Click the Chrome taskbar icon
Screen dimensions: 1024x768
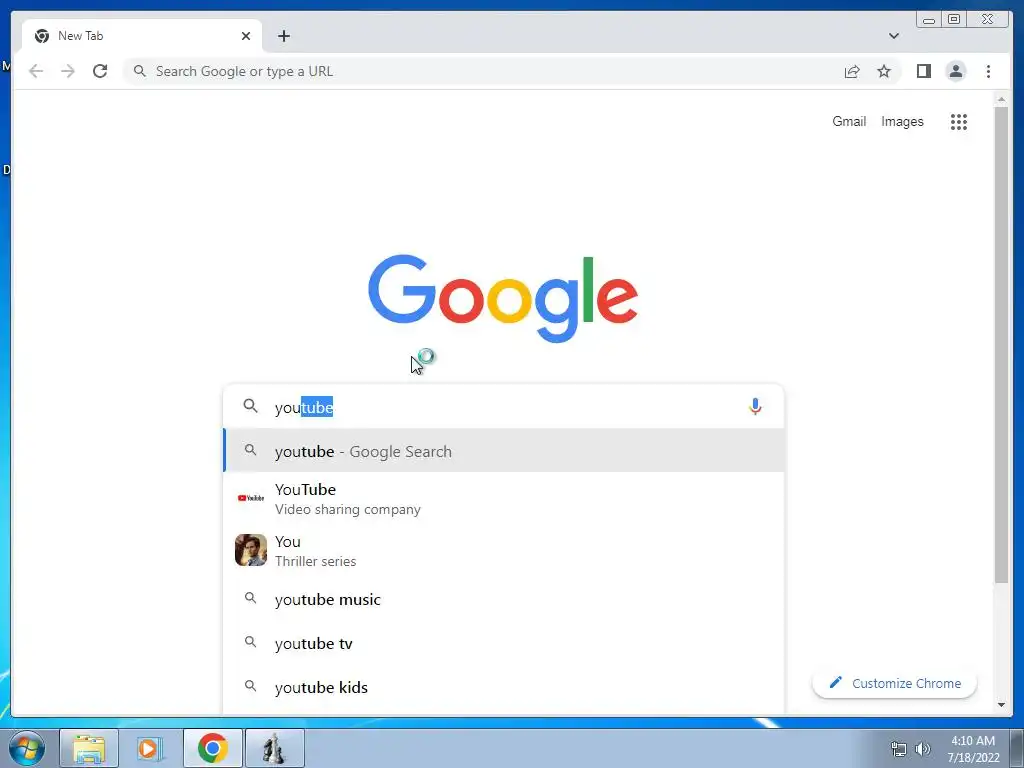[x=212, y=748]
